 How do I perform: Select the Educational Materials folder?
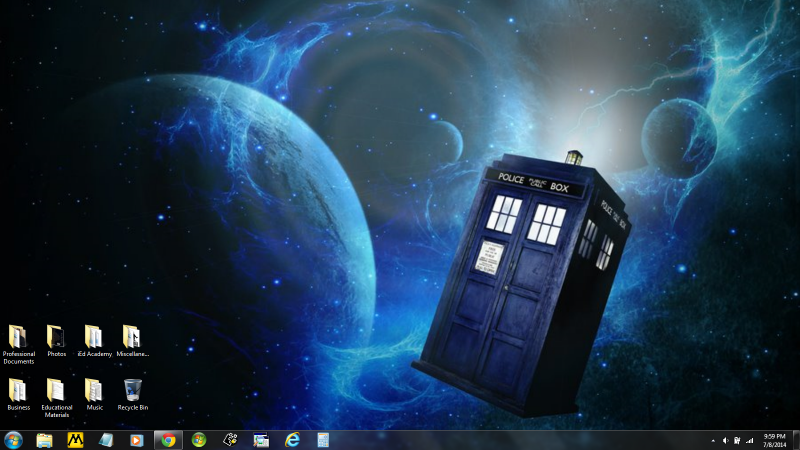tap(57, 397)
